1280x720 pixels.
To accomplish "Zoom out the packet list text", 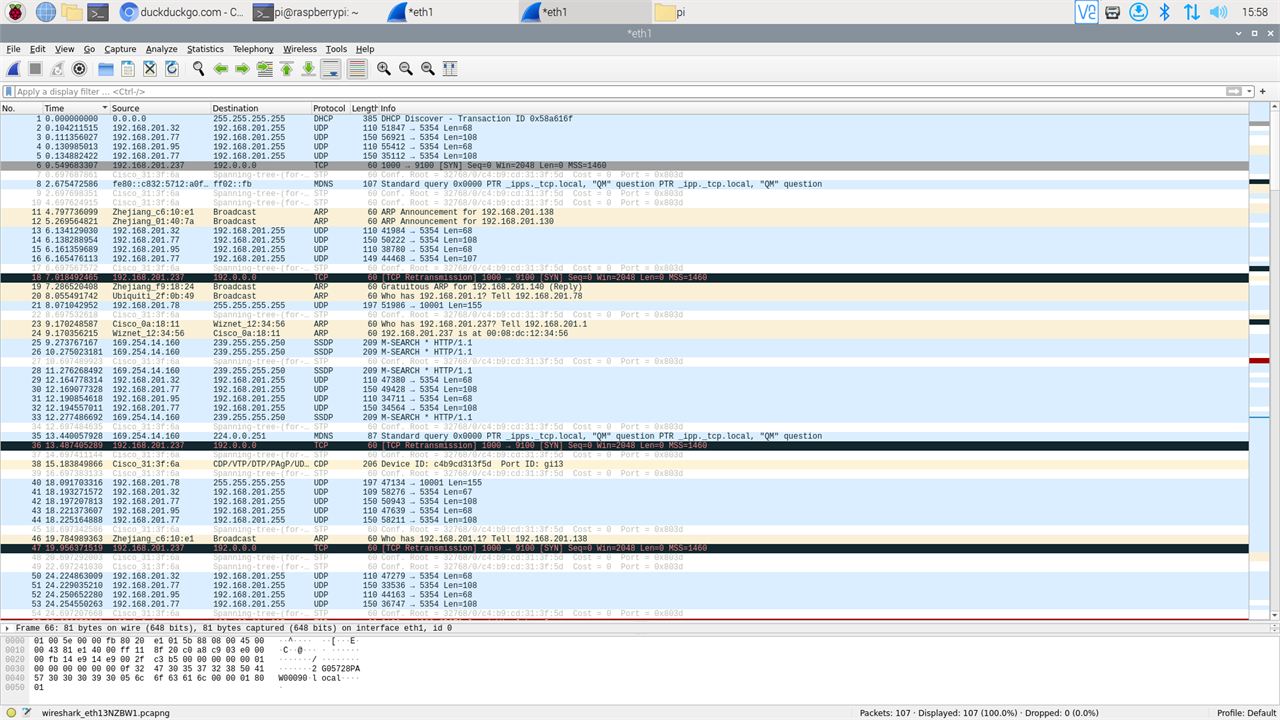I will tap(405, 69).
